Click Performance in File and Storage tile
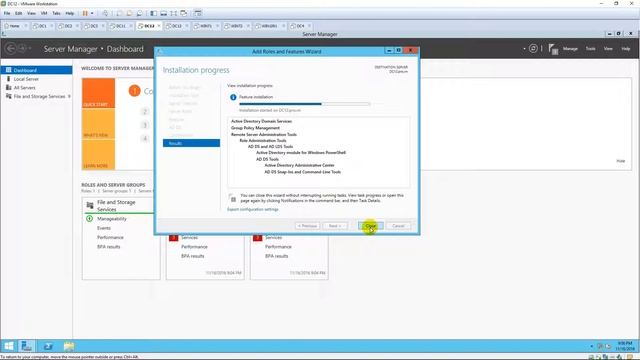 point(110,237)
